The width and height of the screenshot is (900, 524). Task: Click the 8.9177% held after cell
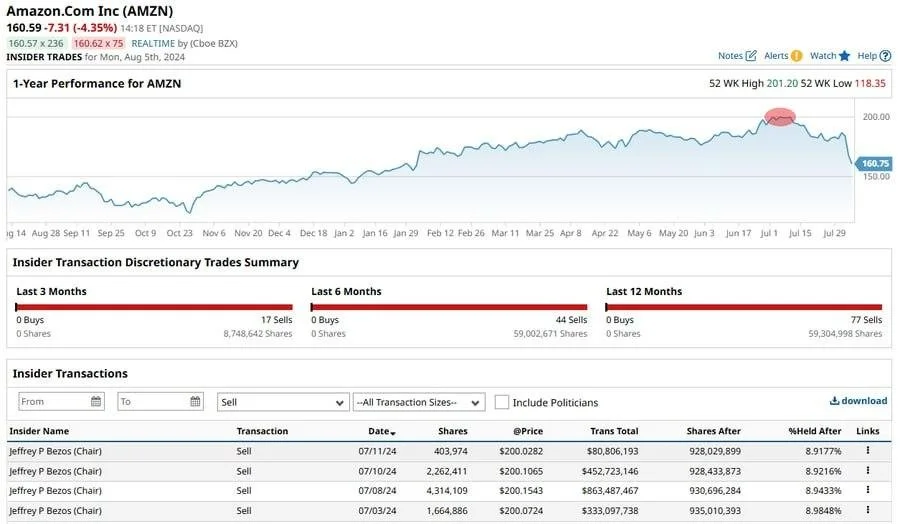tap(823, 451)
